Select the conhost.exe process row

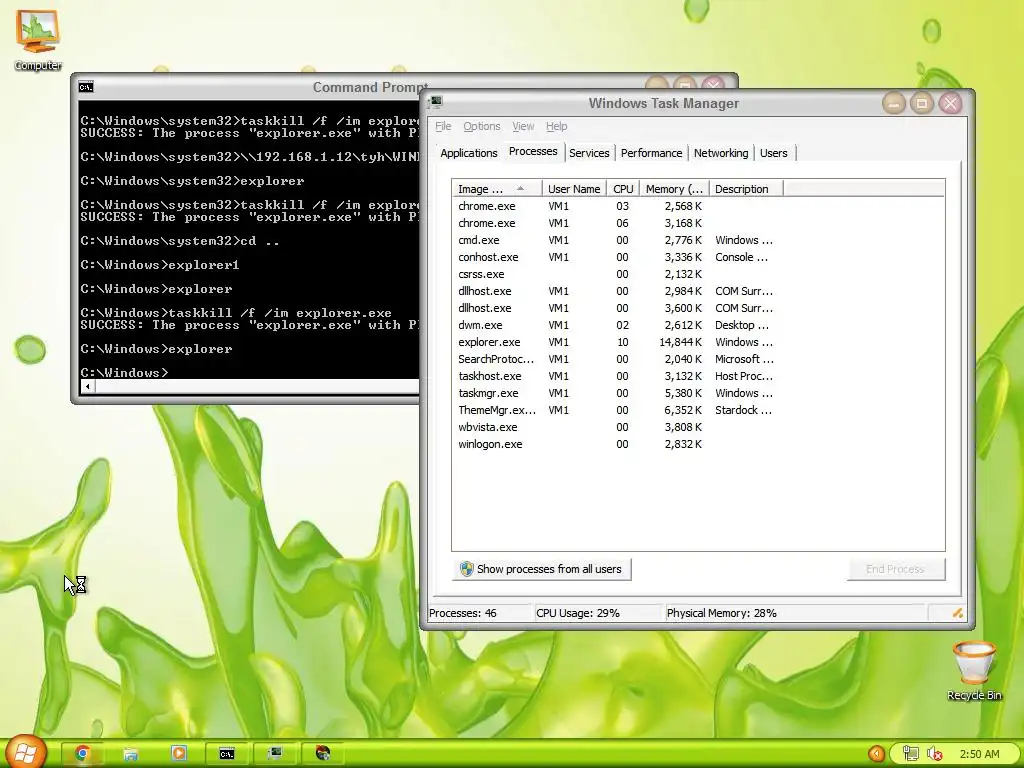click(x=697, y=257)
